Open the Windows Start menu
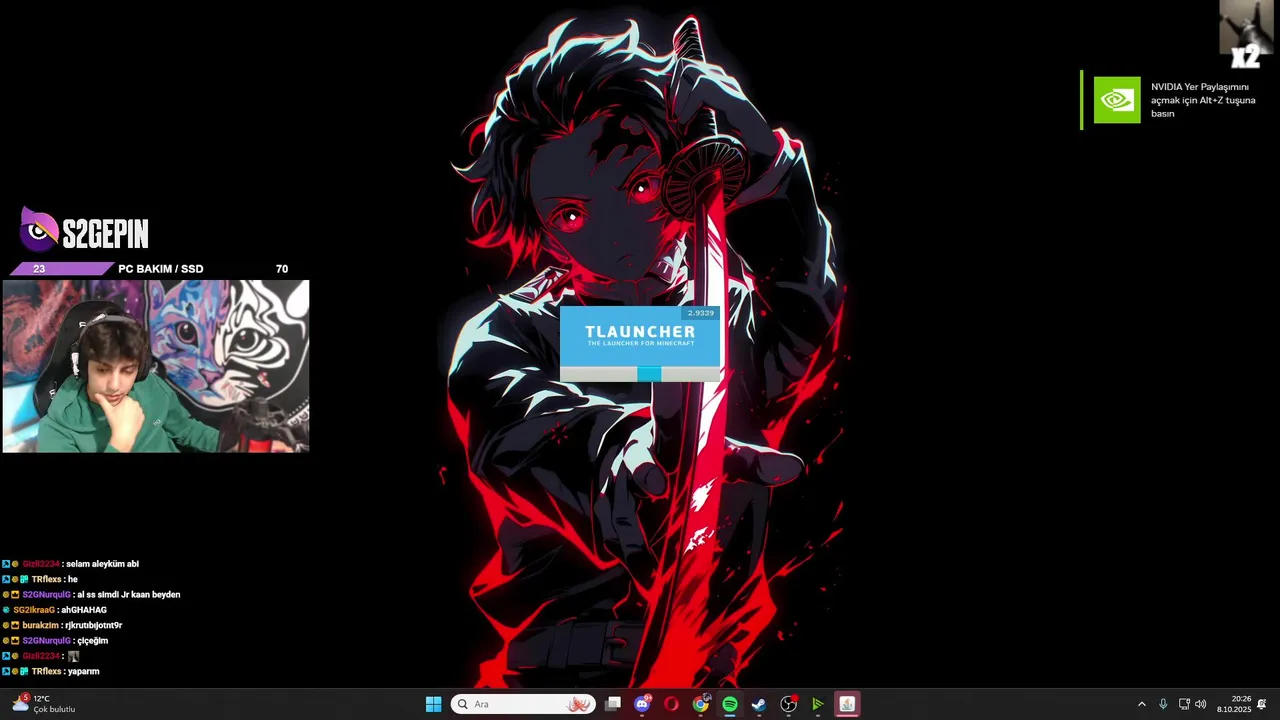Screen dimensions: 1280x720 433,704
